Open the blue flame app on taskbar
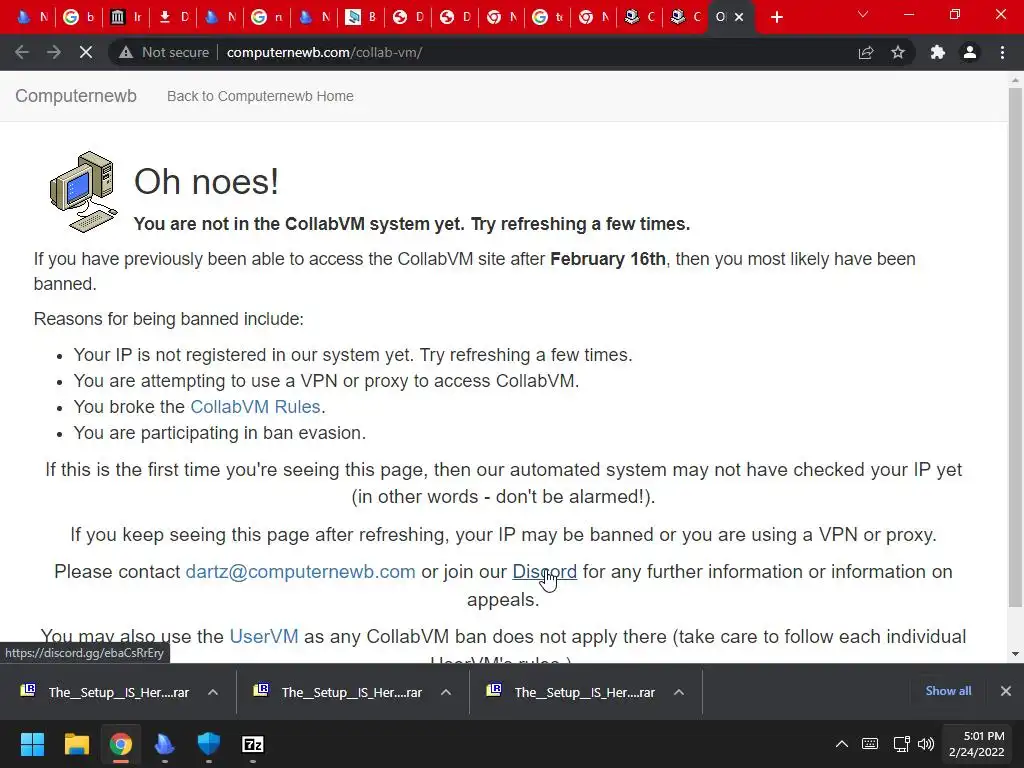 [165, 744]
